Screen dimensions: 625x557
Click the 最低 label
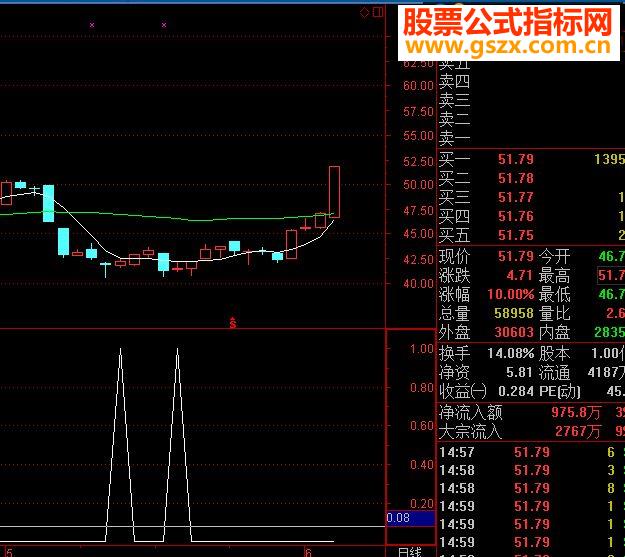(555, 295)
